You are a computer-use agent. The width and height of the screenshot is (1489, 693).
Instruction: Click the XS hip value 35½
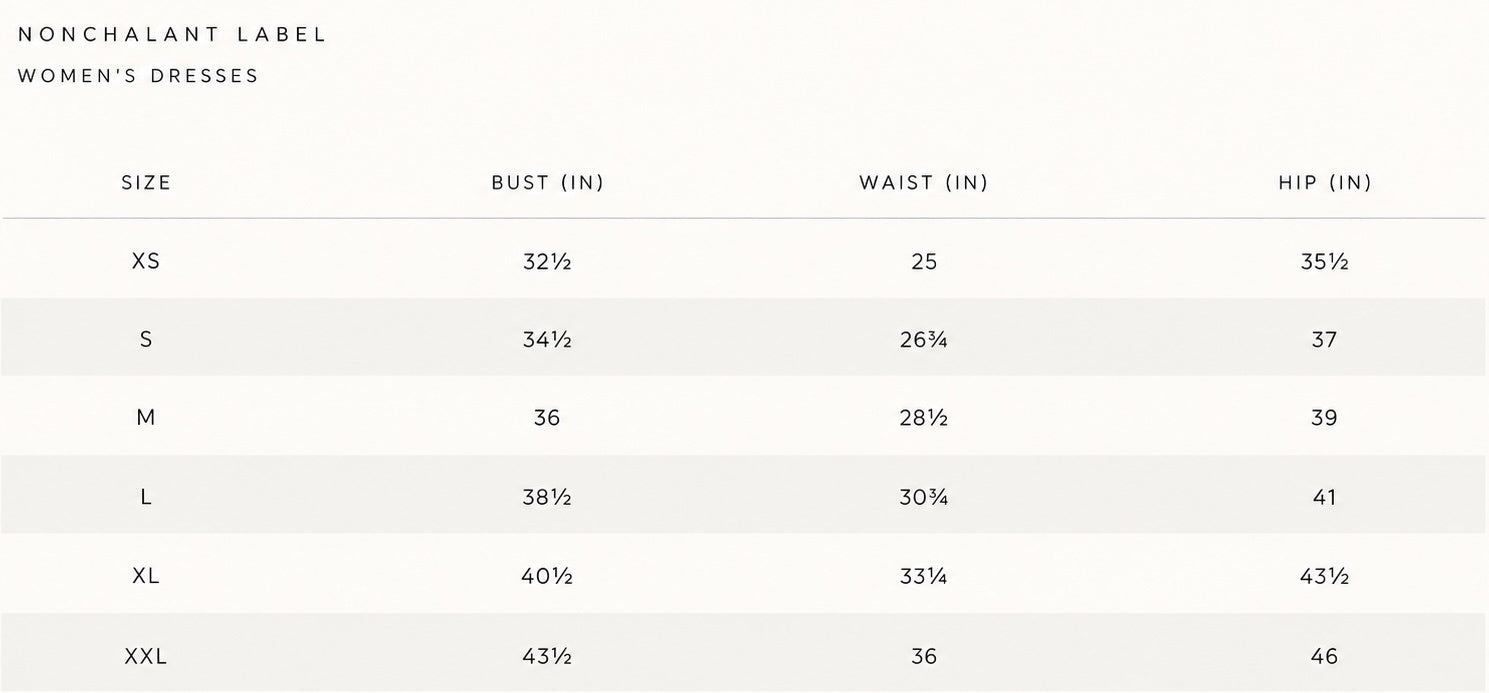1324,262
